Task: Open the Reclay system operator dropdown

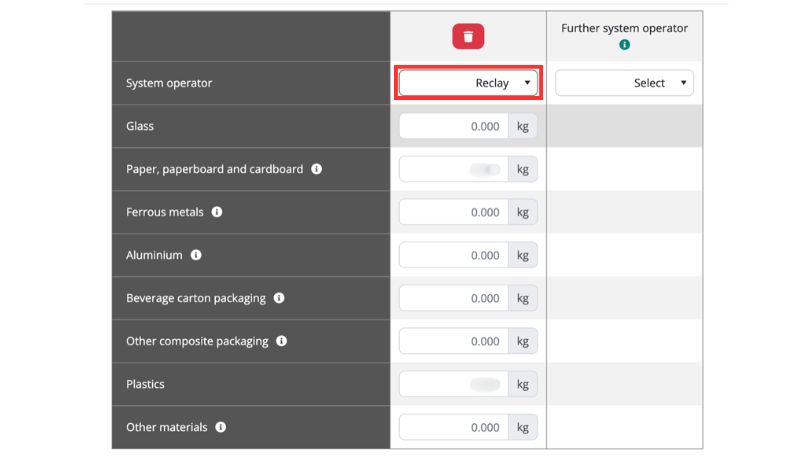Action: click(x=468, y=83)
